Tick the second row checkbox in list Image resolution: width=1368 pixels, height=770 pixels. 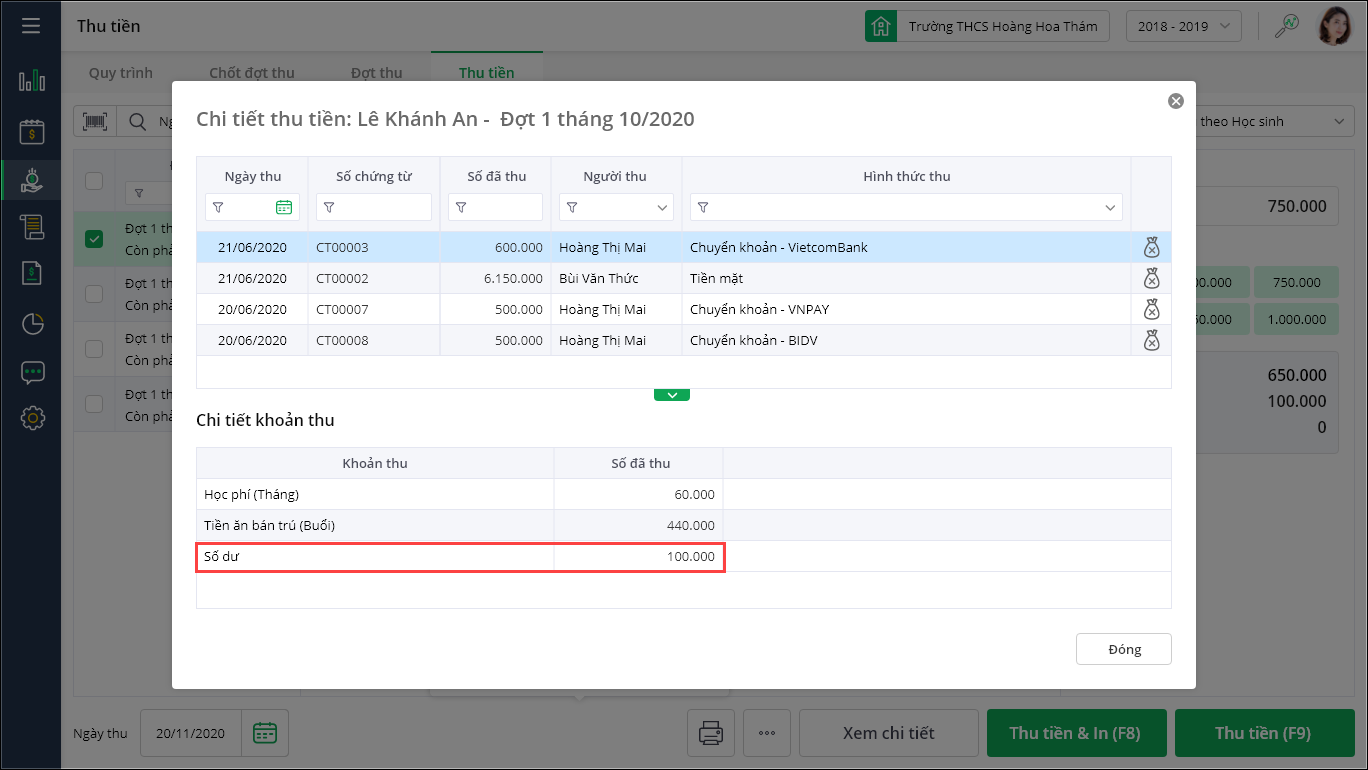tap(94, 294)
